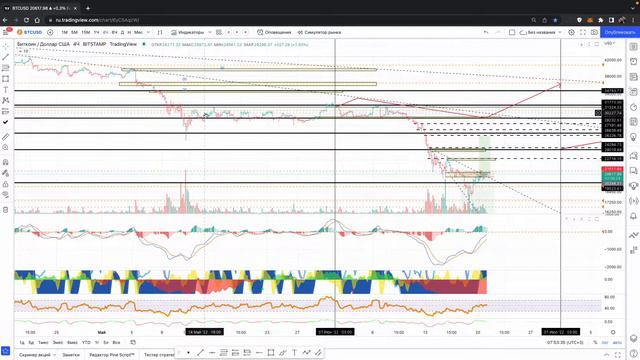Open the alerts clock panel
Image resolution: width=640 pixels, height=360 pixels.
633,62
